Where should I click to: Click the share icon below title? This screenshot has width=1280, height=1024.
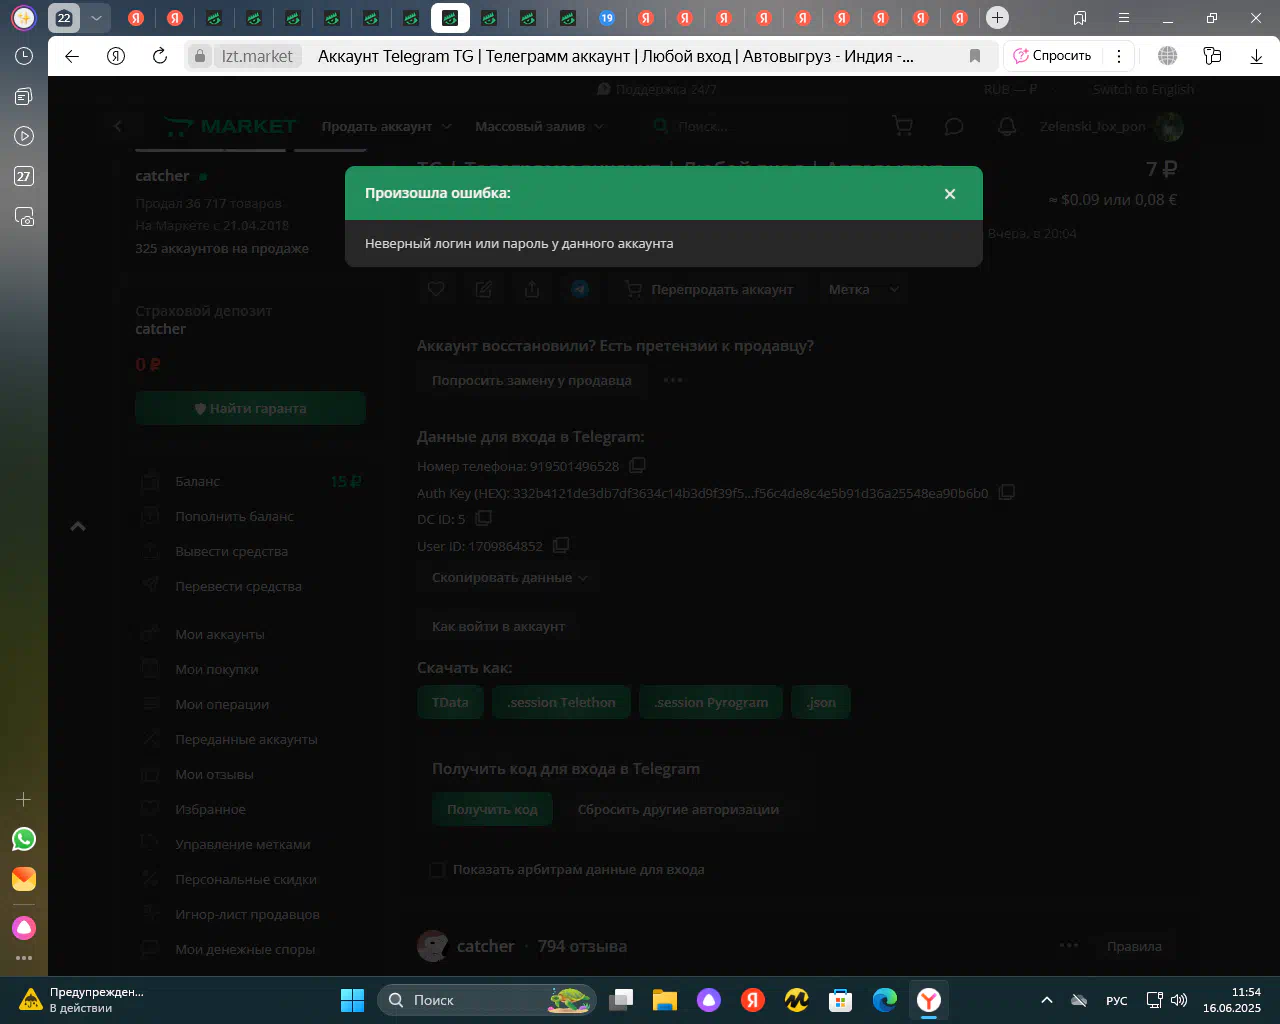click(x=532, y=289)
